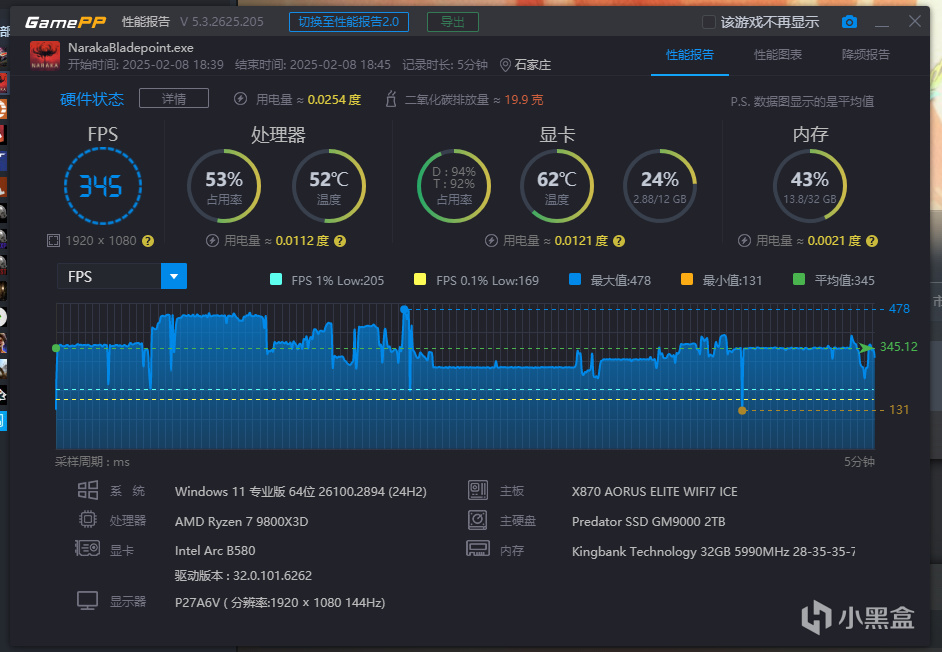Click the green 平均值 legend swatch

[x=799, y=279]
